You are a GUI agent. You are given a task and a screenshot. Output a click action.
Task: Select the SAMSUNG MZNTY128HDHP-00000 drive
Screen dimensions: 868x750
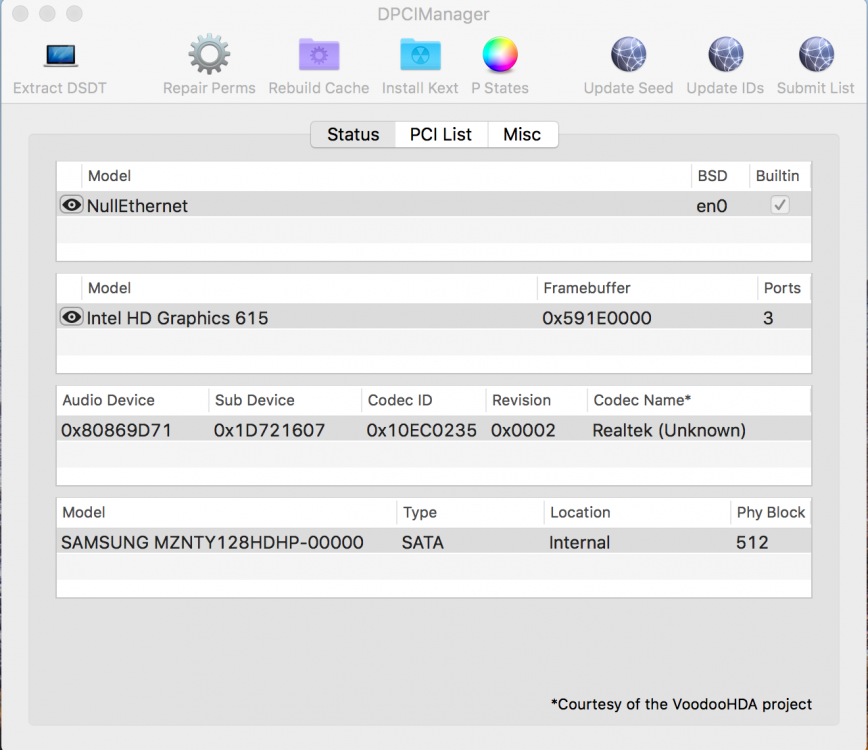coord(212,542)
